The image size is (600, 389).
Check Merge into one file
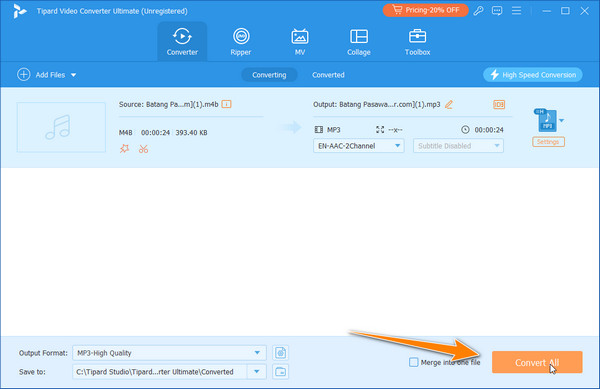[x=414, y=362]
